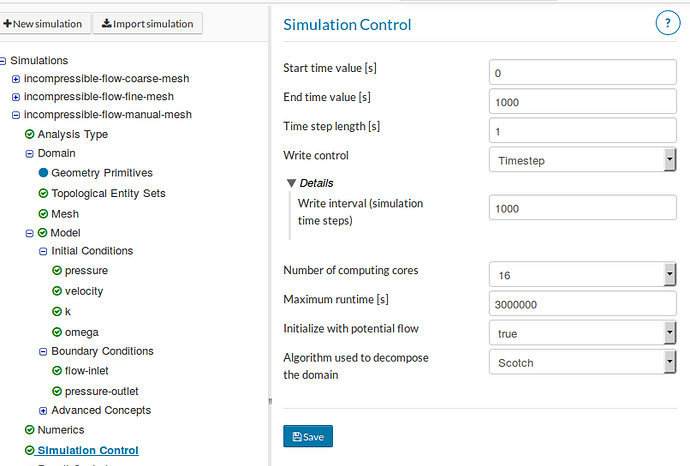This screenshot has width=690, height=466.
Task: Click the Write interval input field
Action: [583, 208]
